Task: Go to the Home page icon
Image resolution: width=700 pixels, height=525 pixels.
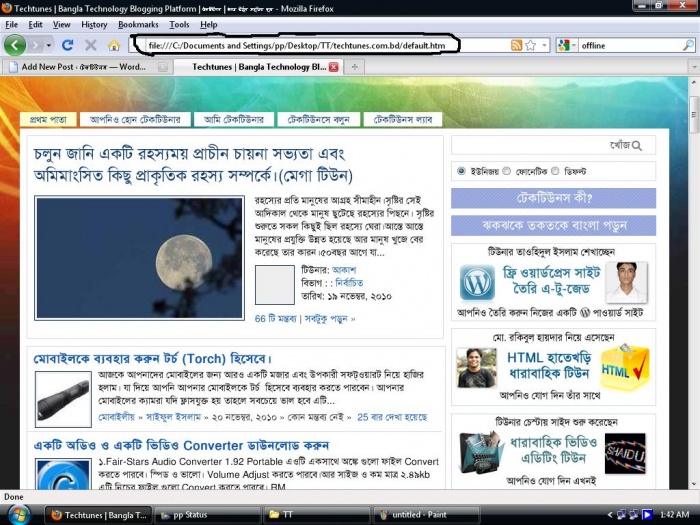Action: (114, 45)
